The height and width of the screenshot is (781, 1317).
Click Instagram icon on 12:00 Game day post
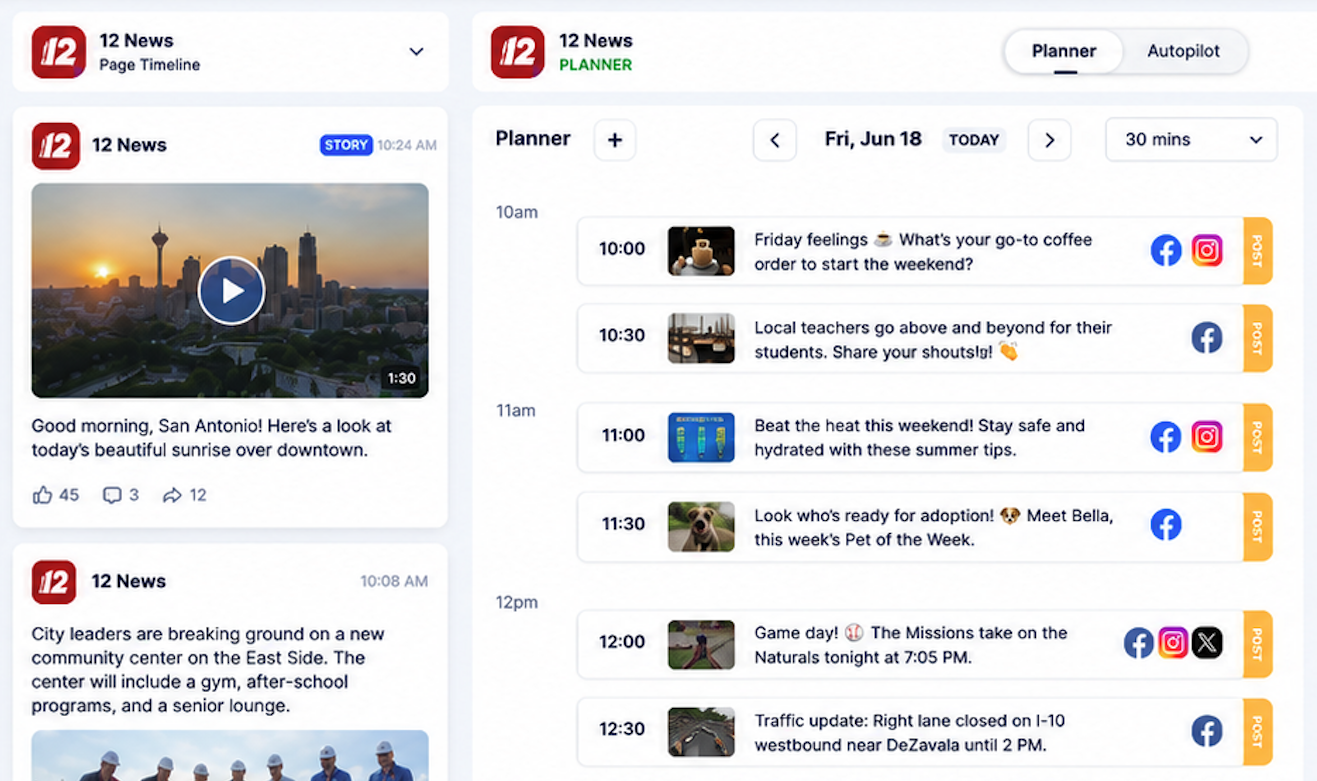coord(1173,642)
